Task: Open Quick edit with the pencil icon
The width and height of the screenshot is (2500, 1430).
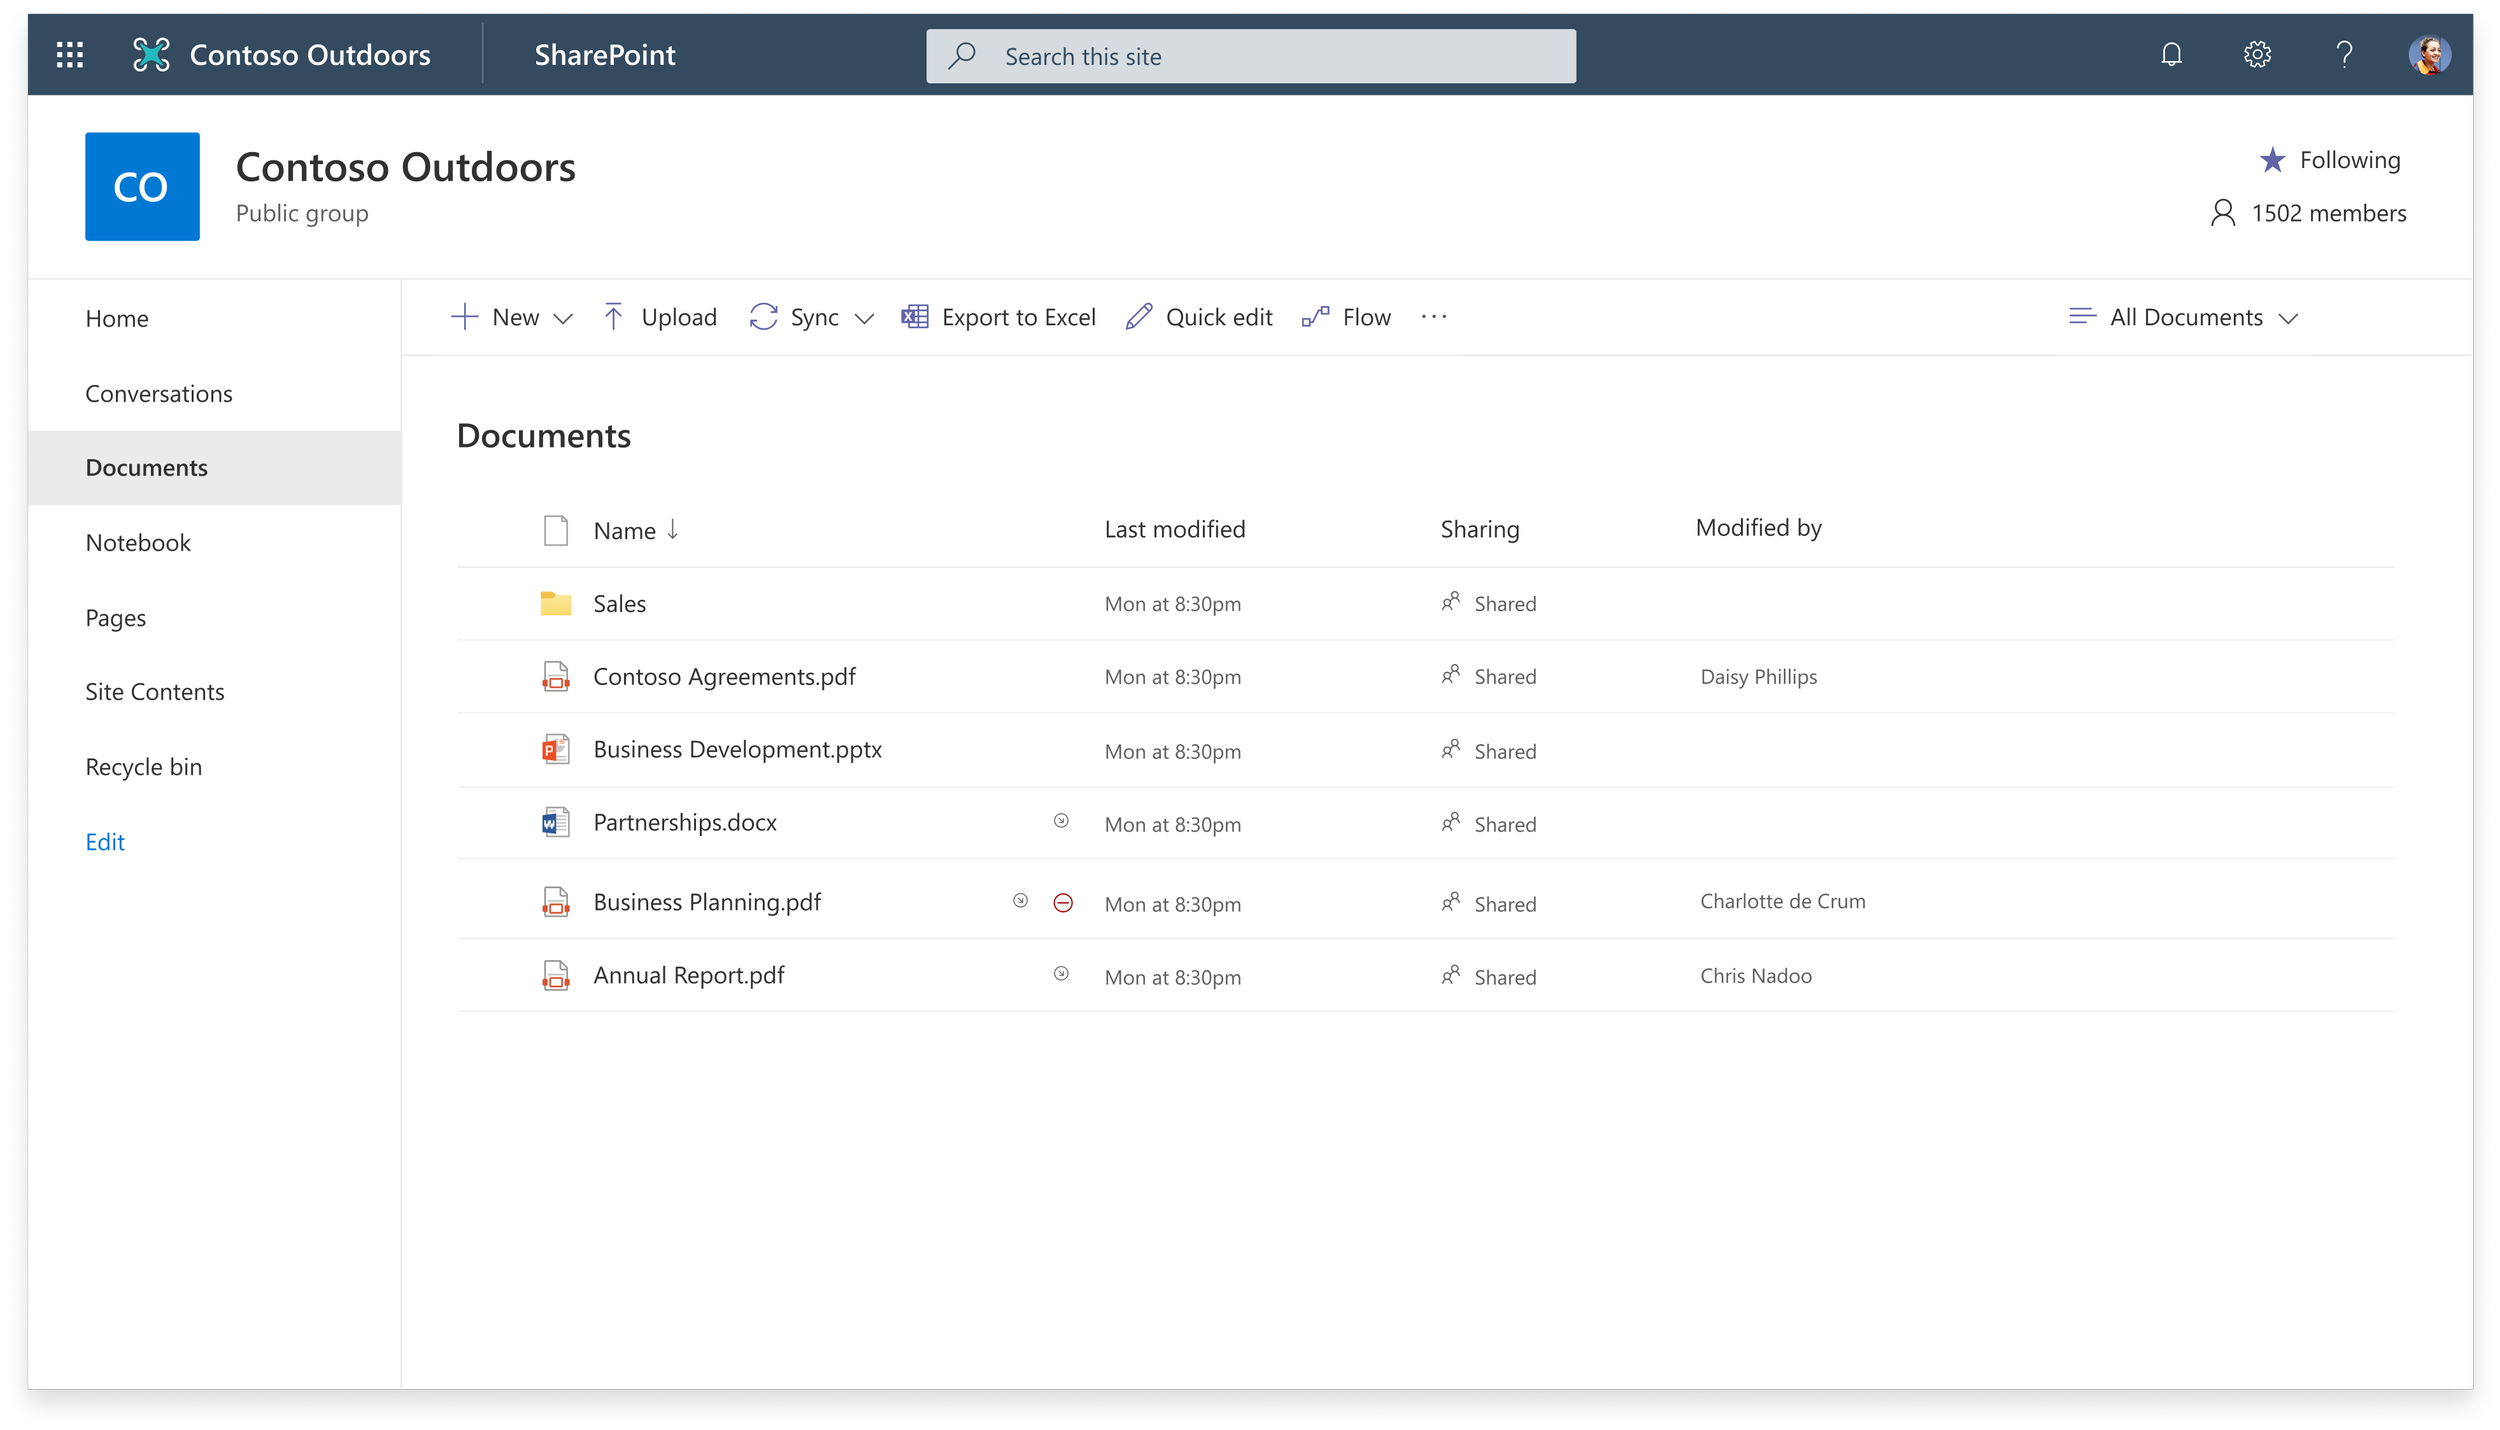Action: point(1137,317)
